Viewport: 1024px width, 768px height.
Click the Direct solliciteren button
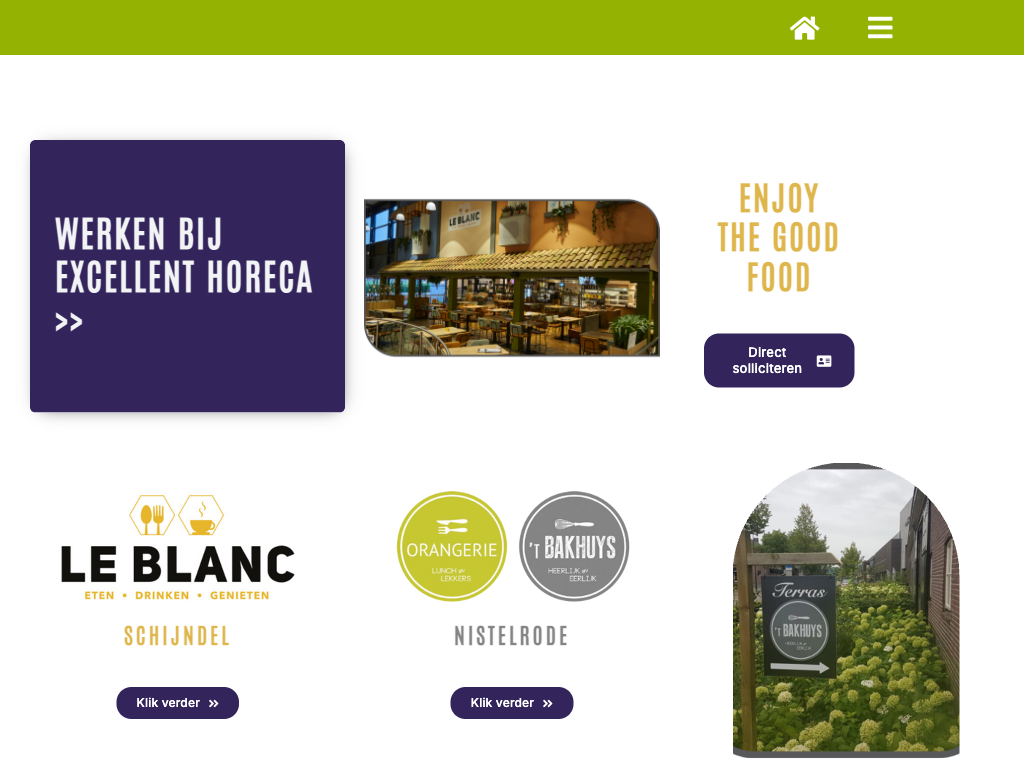click(778, 360)
